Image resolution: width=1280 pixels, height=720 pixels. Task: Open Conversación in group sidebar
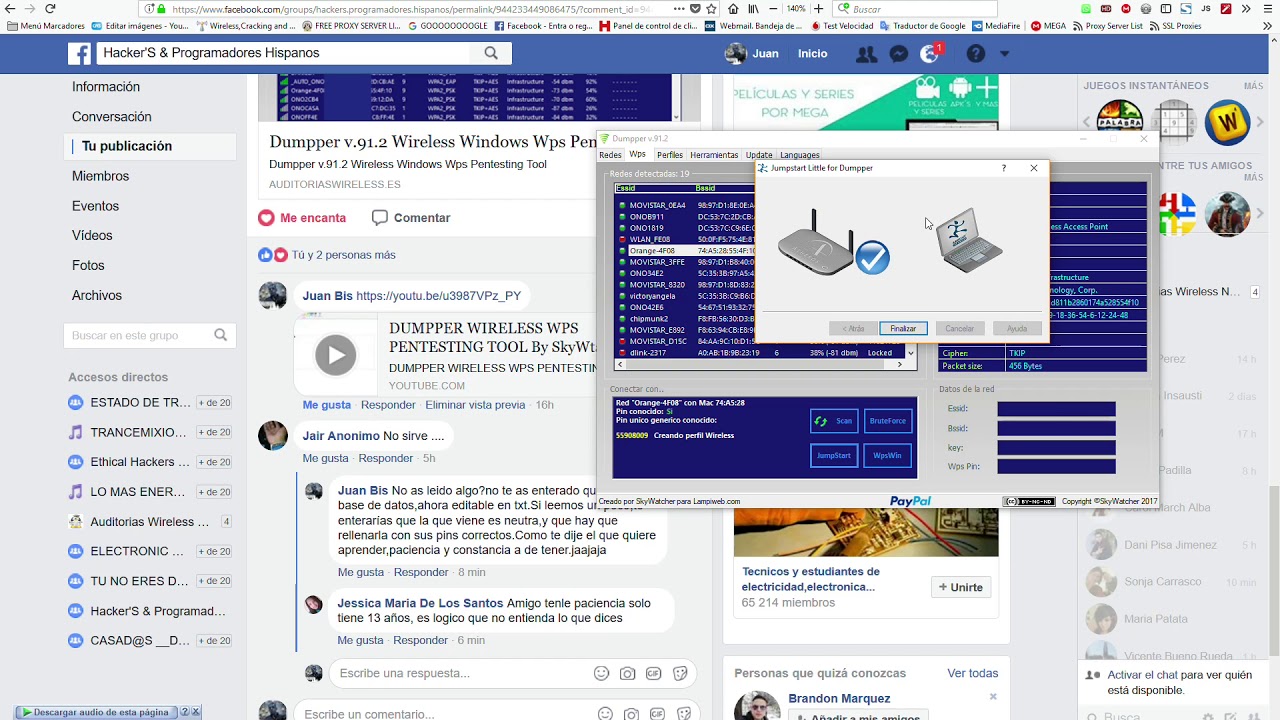point(112,117)
